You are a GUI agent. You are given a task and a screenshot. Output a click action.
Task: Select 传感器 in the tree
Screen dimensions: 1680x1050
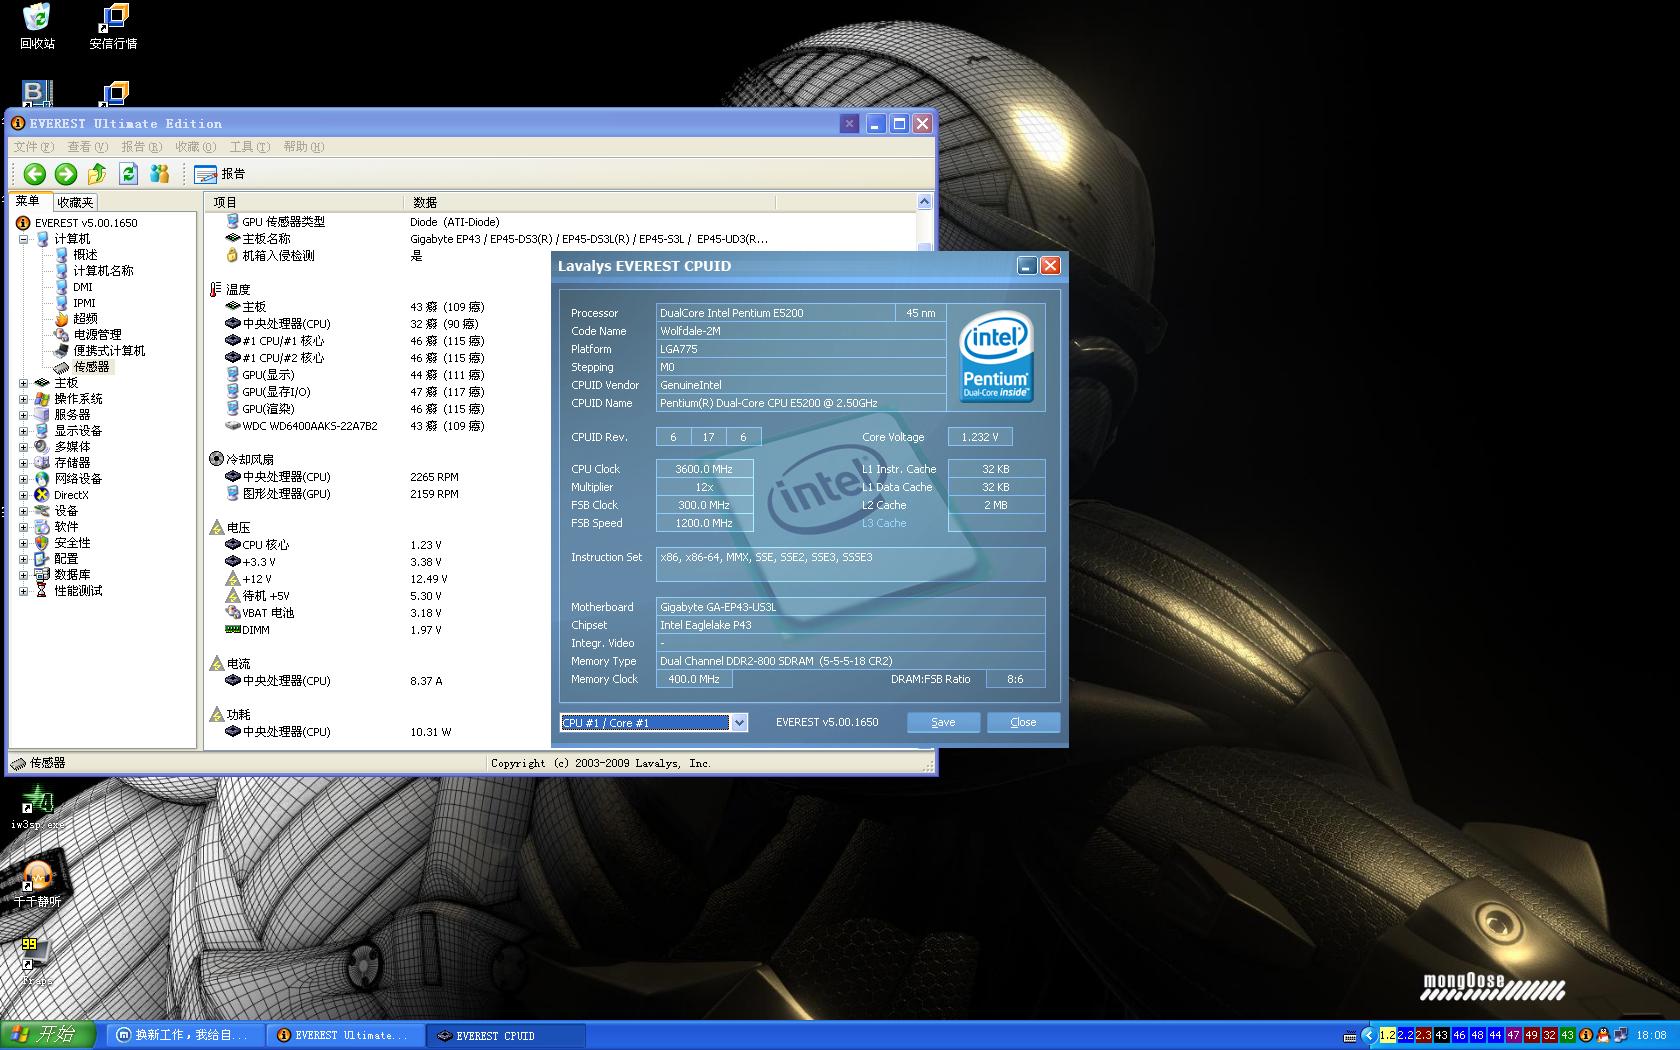pyautogui.click(x=91, y=367)
